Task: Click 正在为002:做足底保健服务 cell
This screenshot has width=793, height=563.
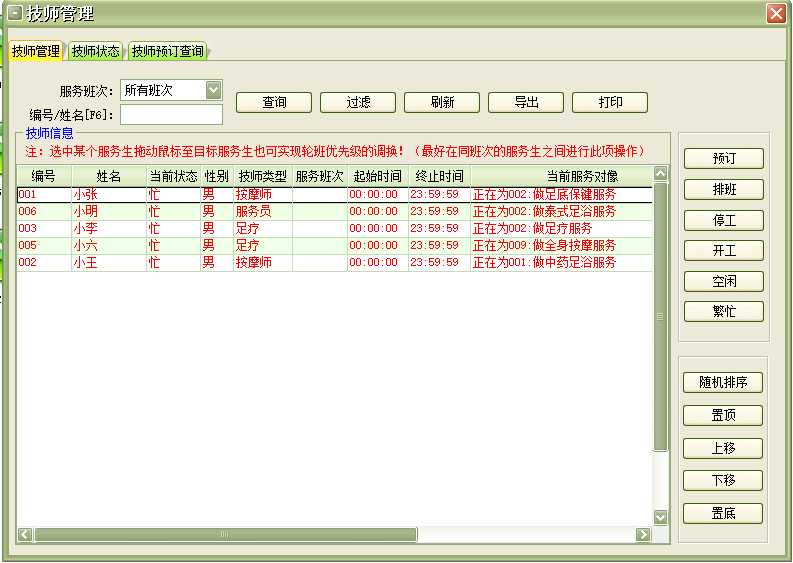Action: pyautogui.click(x=561, y=195)
